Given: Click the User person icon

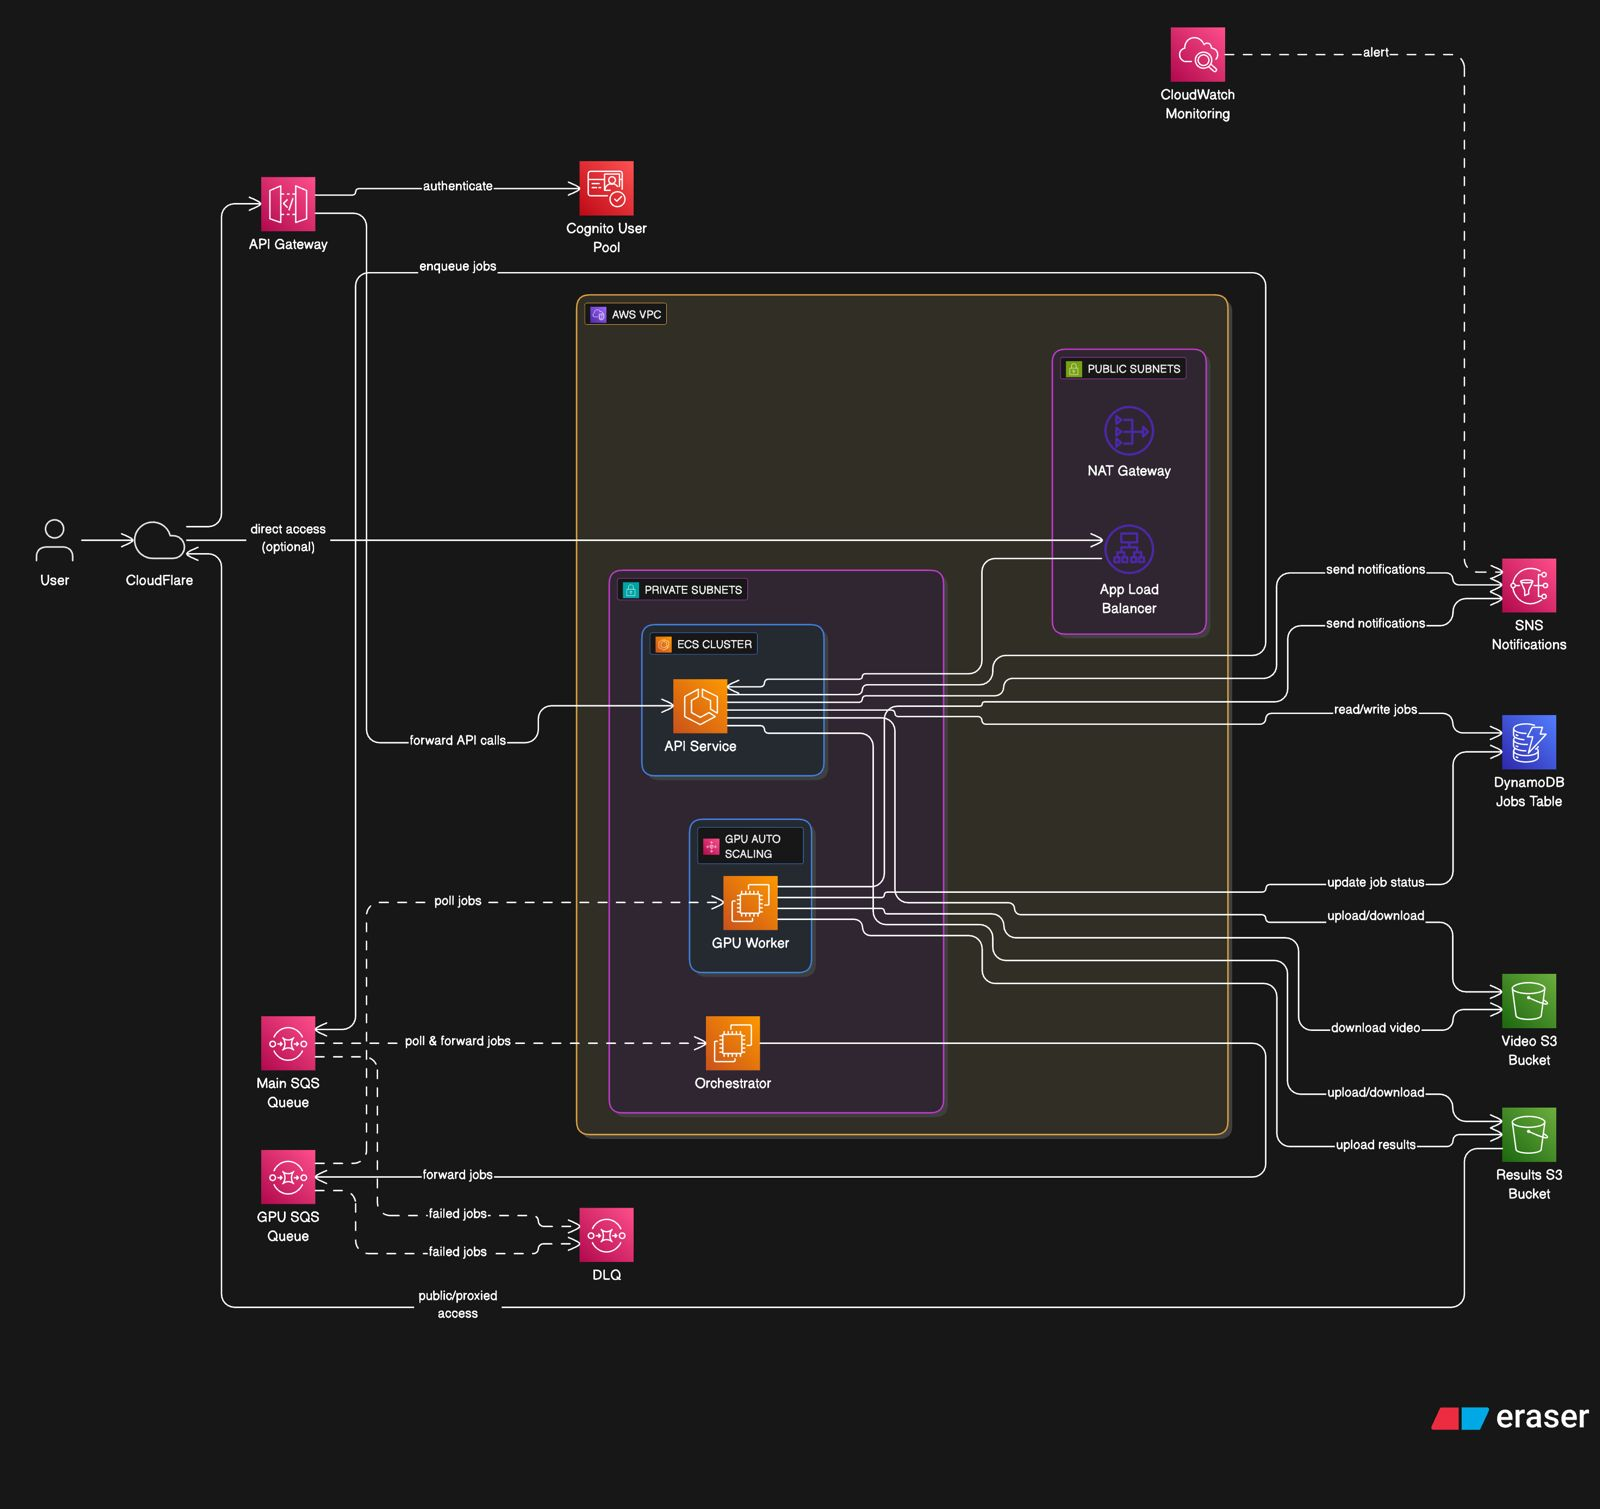Looking at the screenshot, I should coord(55,540).
